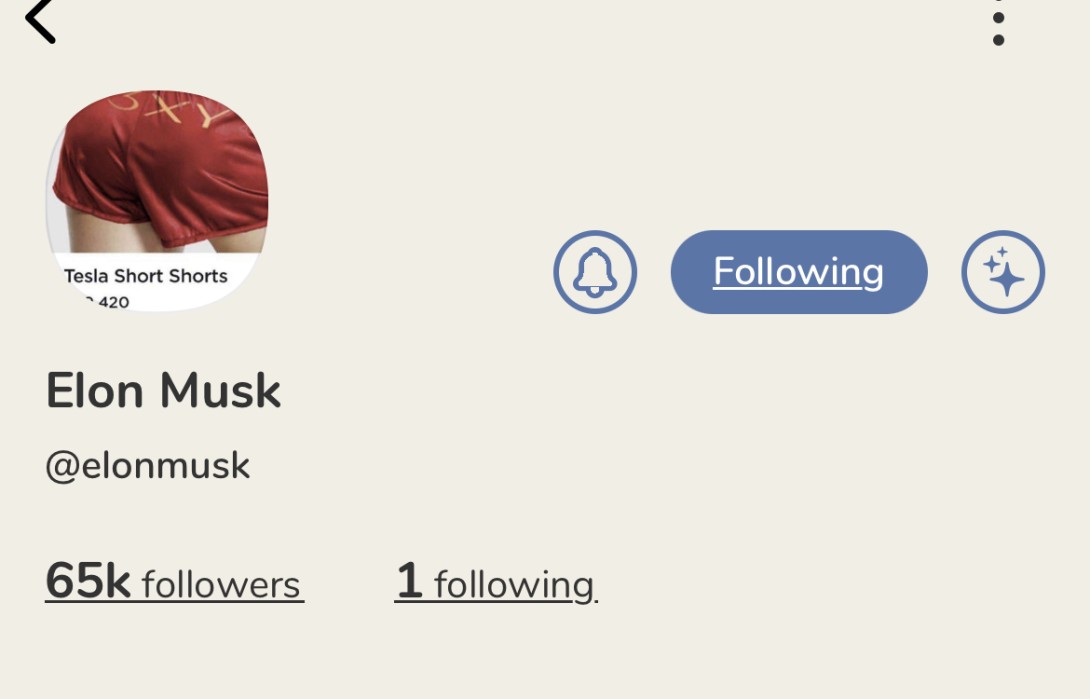This screenshot has width=1090, height=699.
Task: Unfollow by tapping the Following button
Action: click(798, 271)
